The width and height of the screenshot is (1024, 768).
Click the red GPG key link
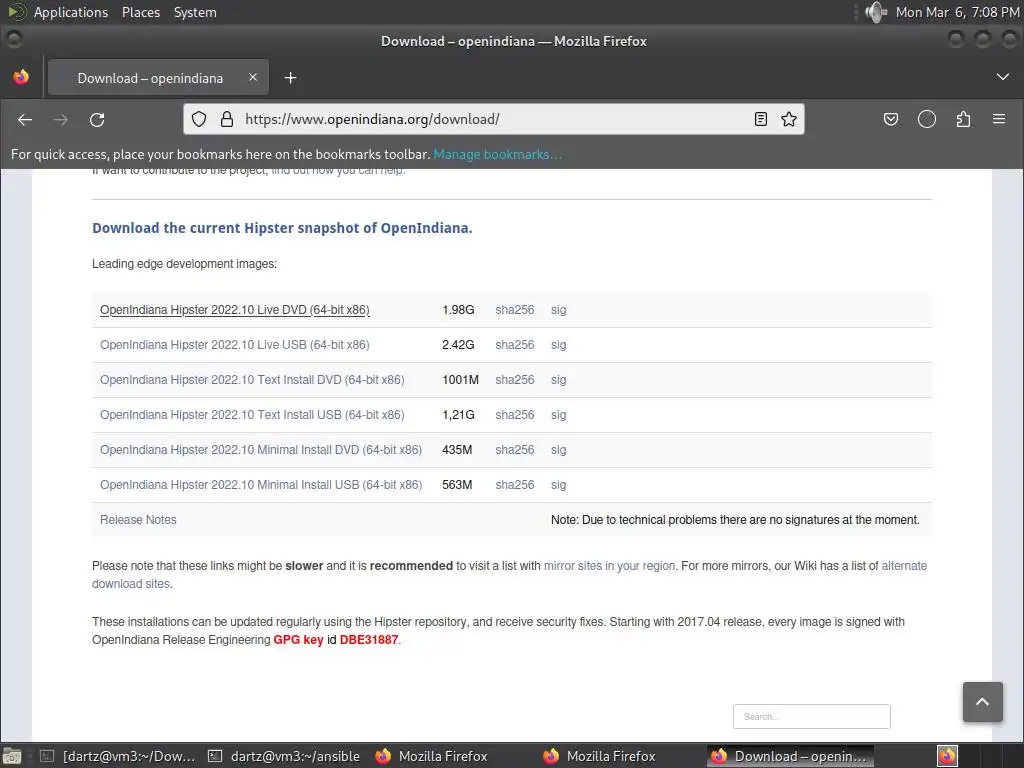tap(298, 639)
